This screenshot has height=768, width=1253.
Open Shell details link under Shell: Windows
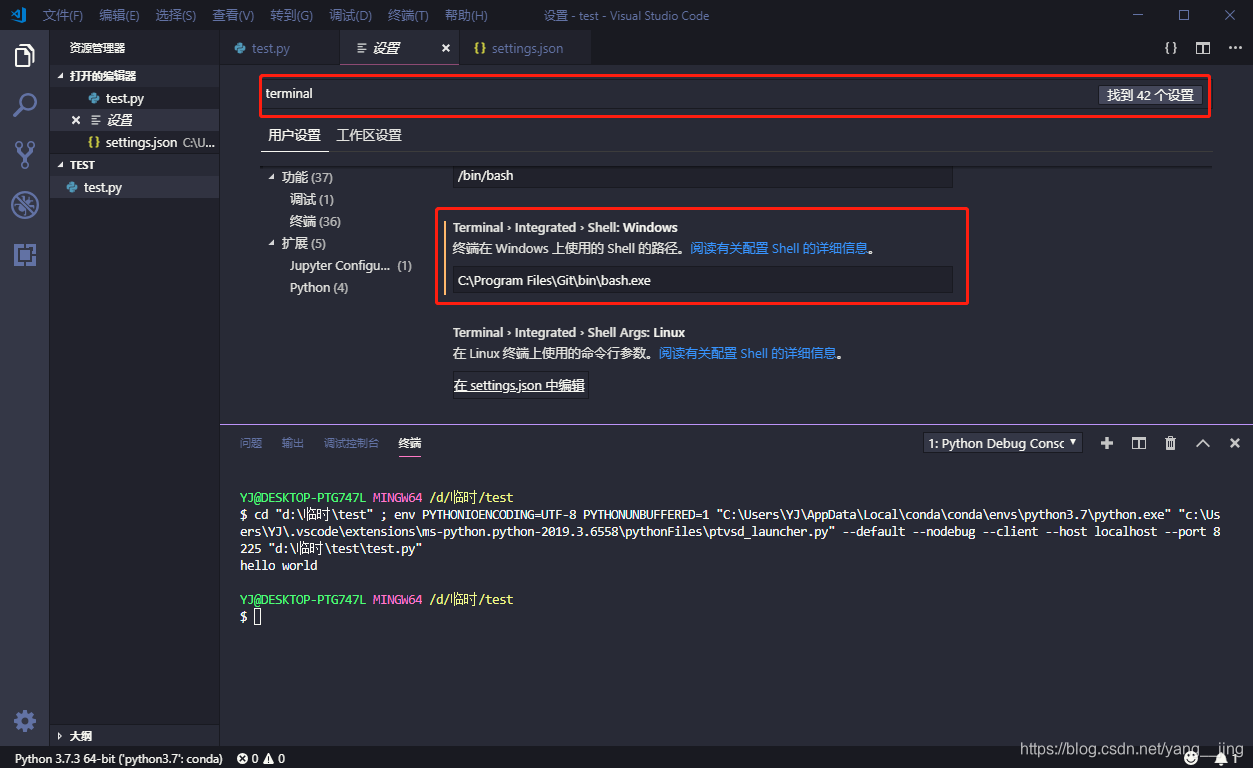[779, 248]
